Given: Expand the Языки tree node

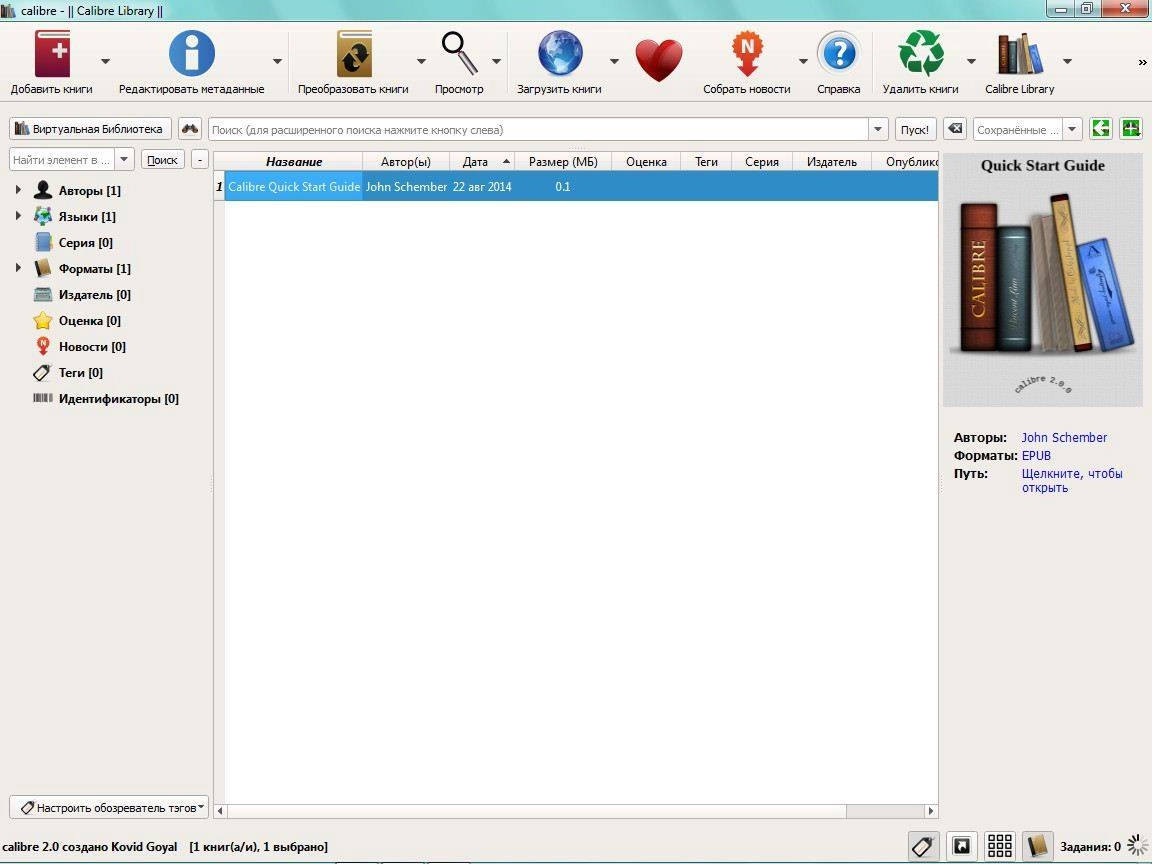Looking at the screenshot, I should [x=18, y=216].
